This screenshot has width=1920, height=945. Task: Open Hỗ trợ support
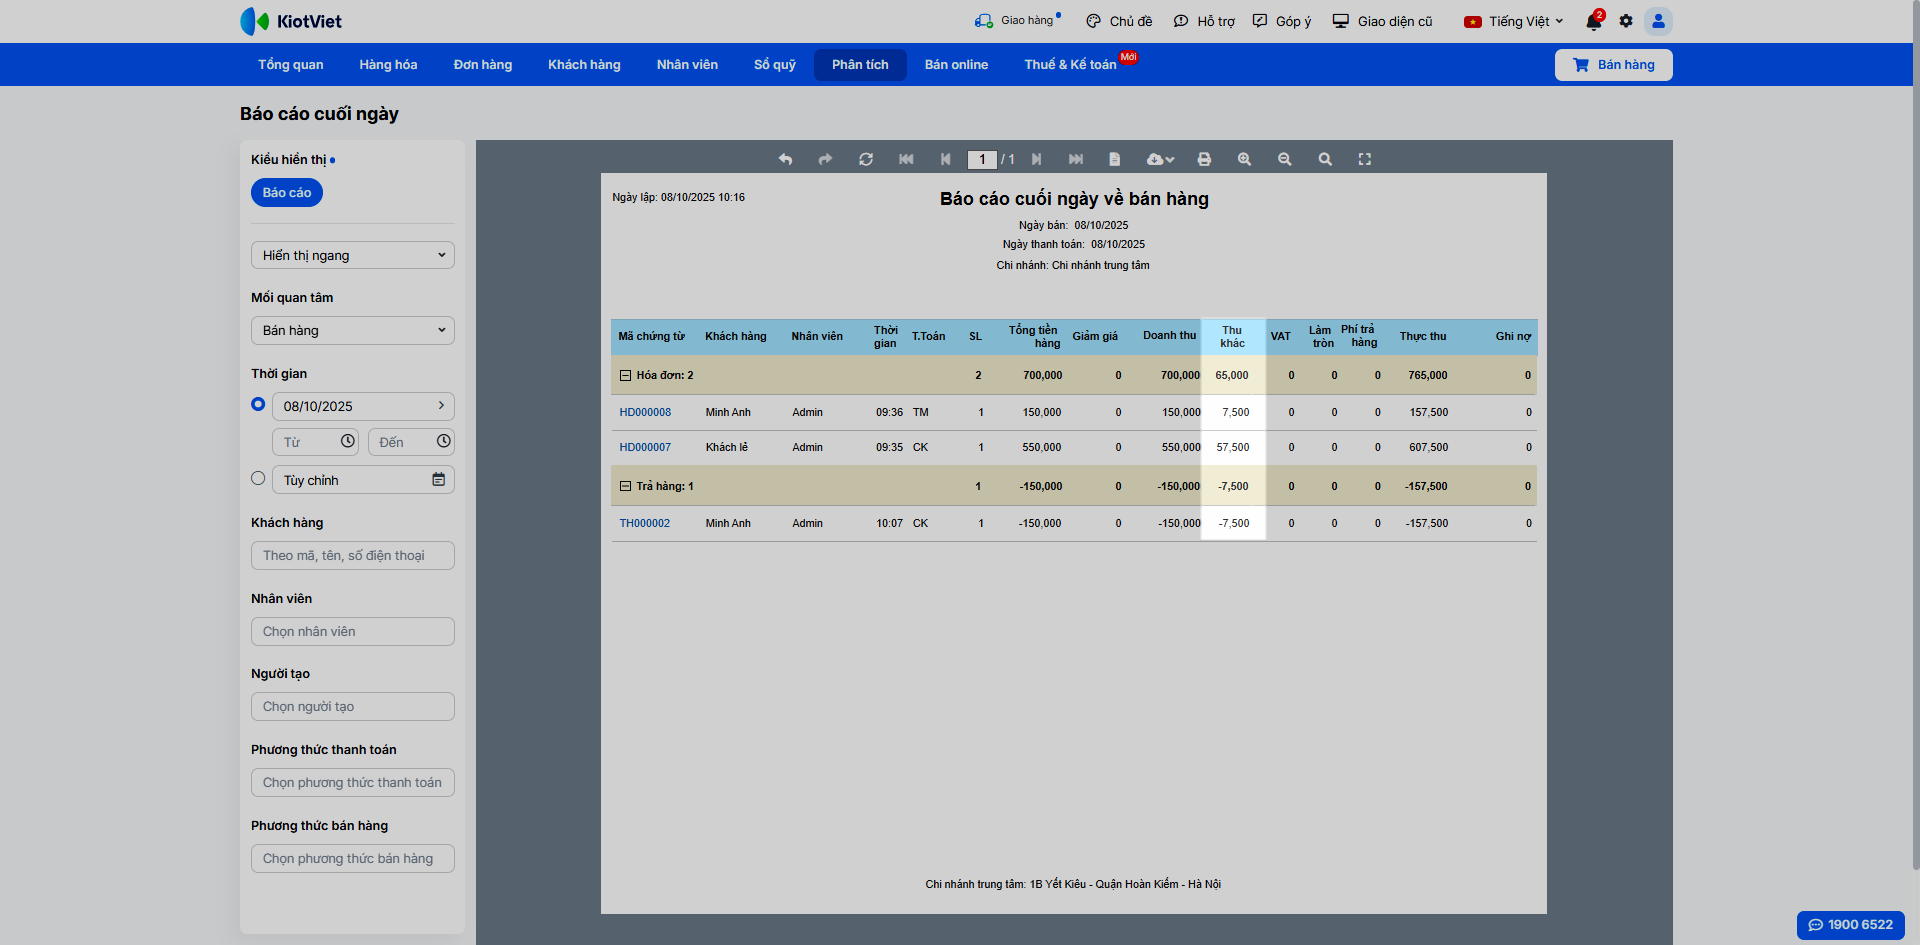click(1204, 21)
